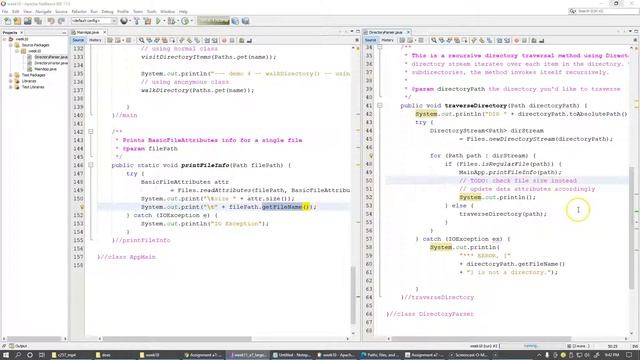This screenshot has height=360, width=640.
Task: Open the Tools menu
Action: [151, 11]
